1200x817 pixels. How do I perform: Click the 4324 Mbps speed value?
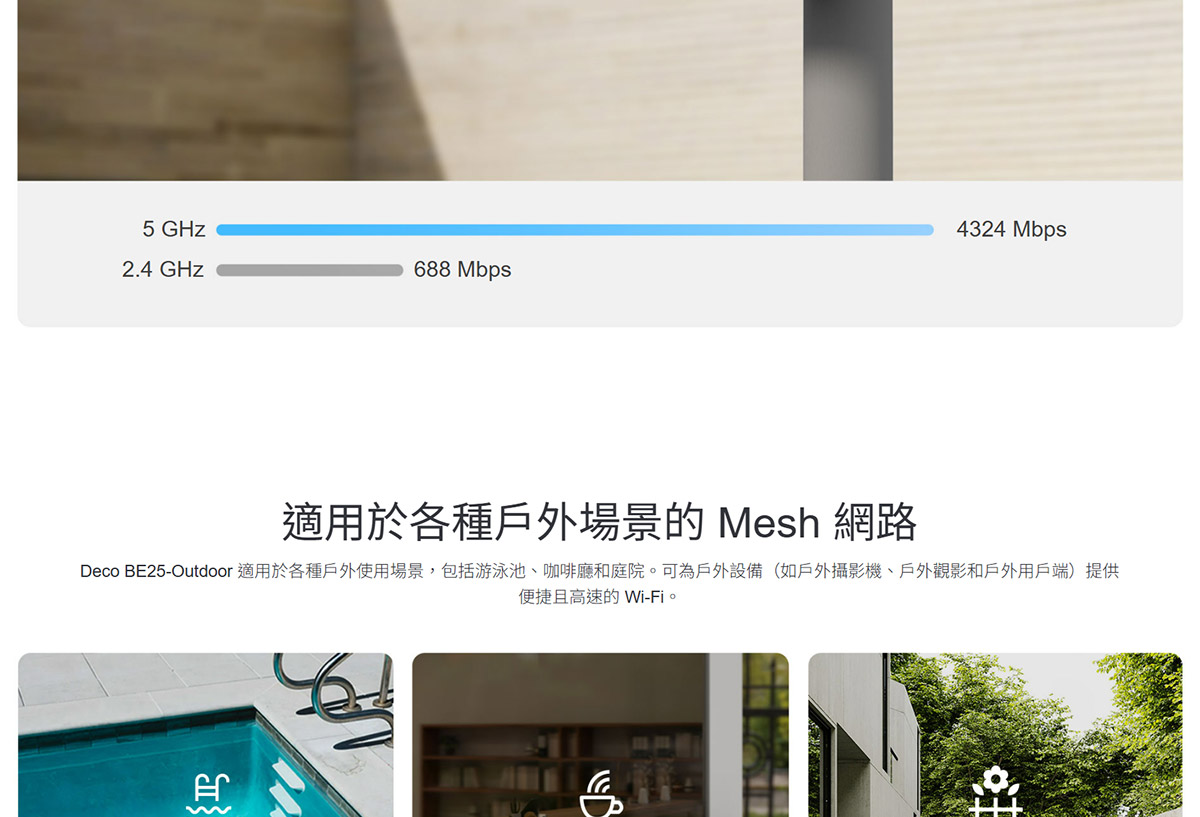(x=1011, y=230)
